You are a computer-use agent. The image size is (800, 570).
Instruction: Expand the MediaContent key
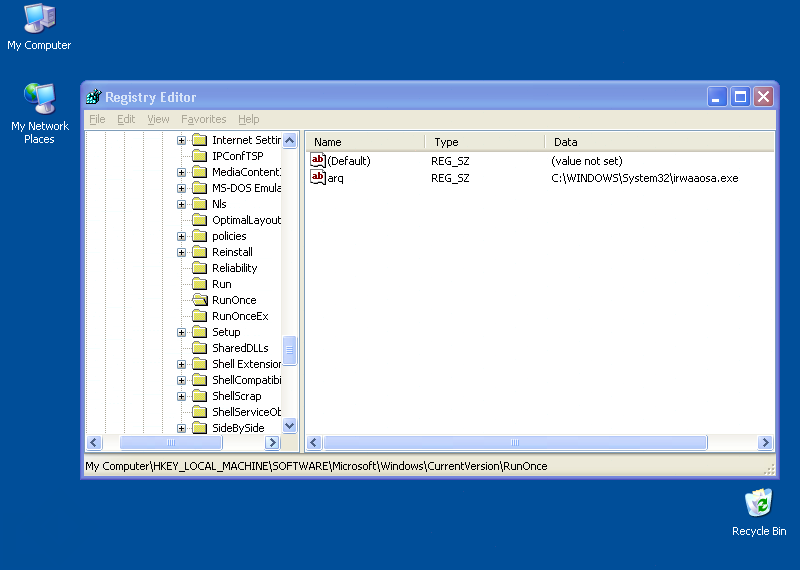pos(181,172)
